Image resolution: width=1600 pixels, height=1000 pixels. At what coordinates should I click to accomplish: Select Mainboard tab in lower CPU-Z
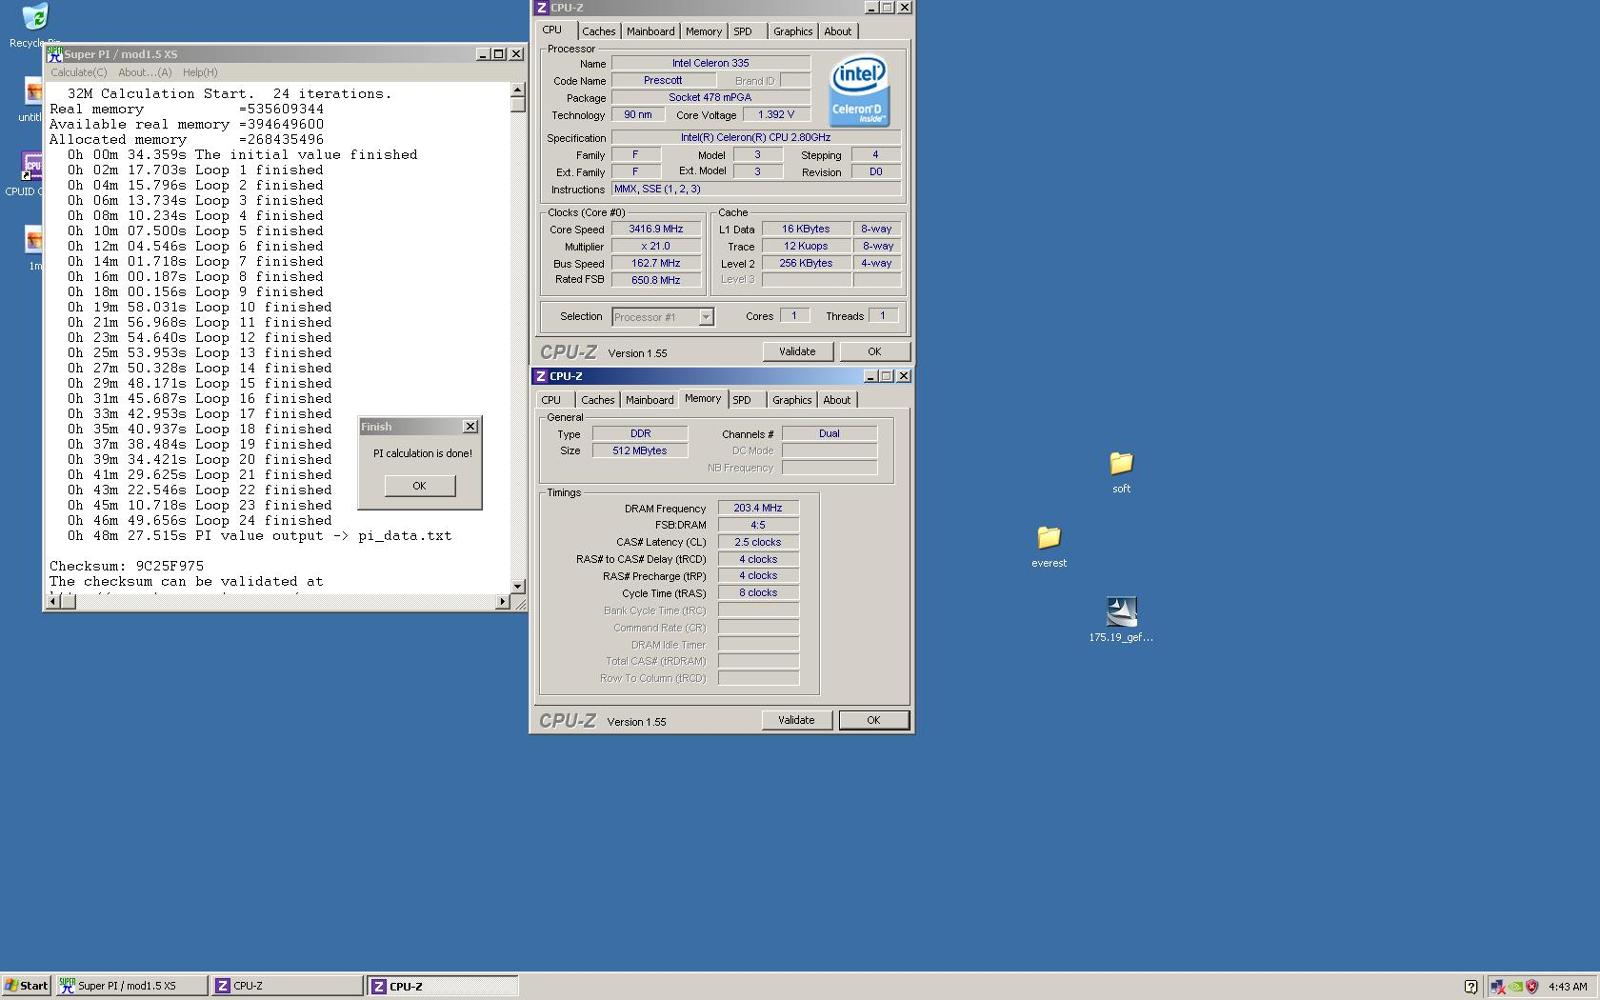pos(650,400)
